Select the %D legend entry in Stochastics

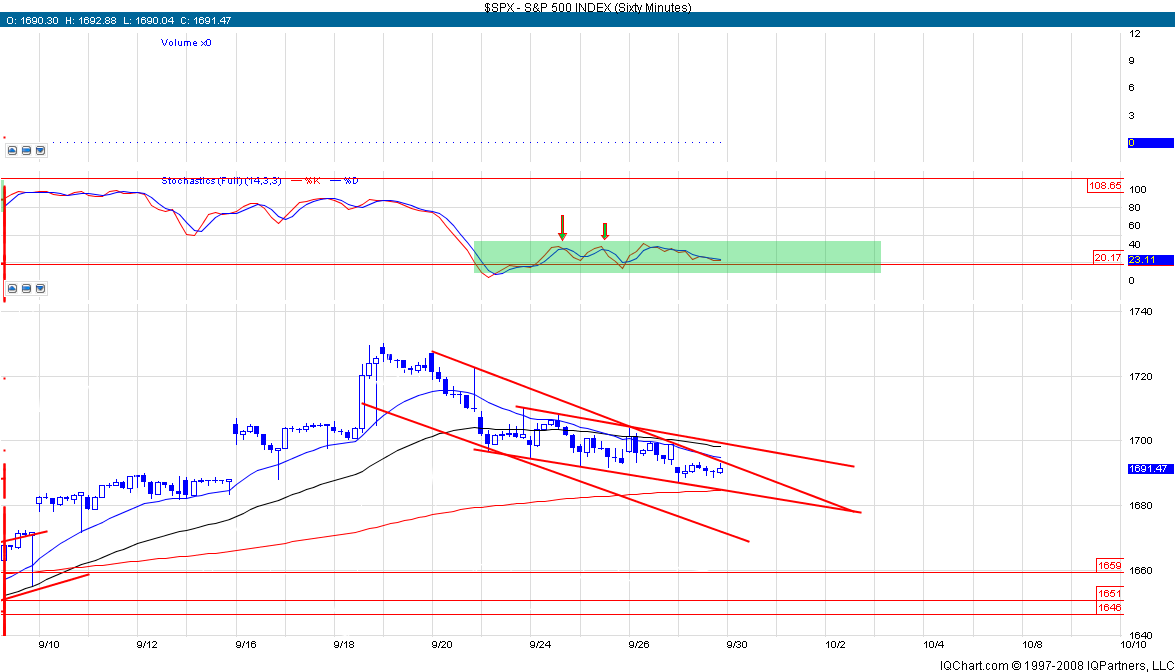[345, 180]
